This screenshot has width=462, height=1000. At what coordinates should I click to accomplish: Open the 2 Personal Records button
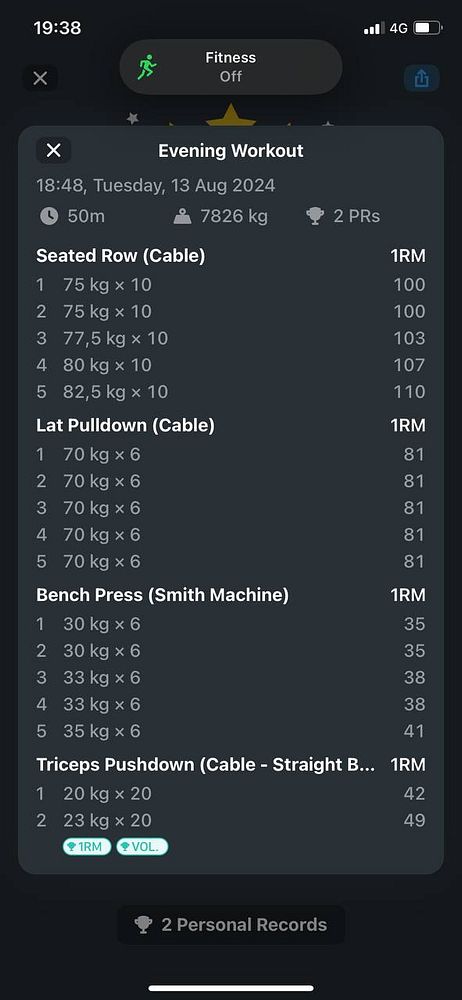[x=231, y=925]
